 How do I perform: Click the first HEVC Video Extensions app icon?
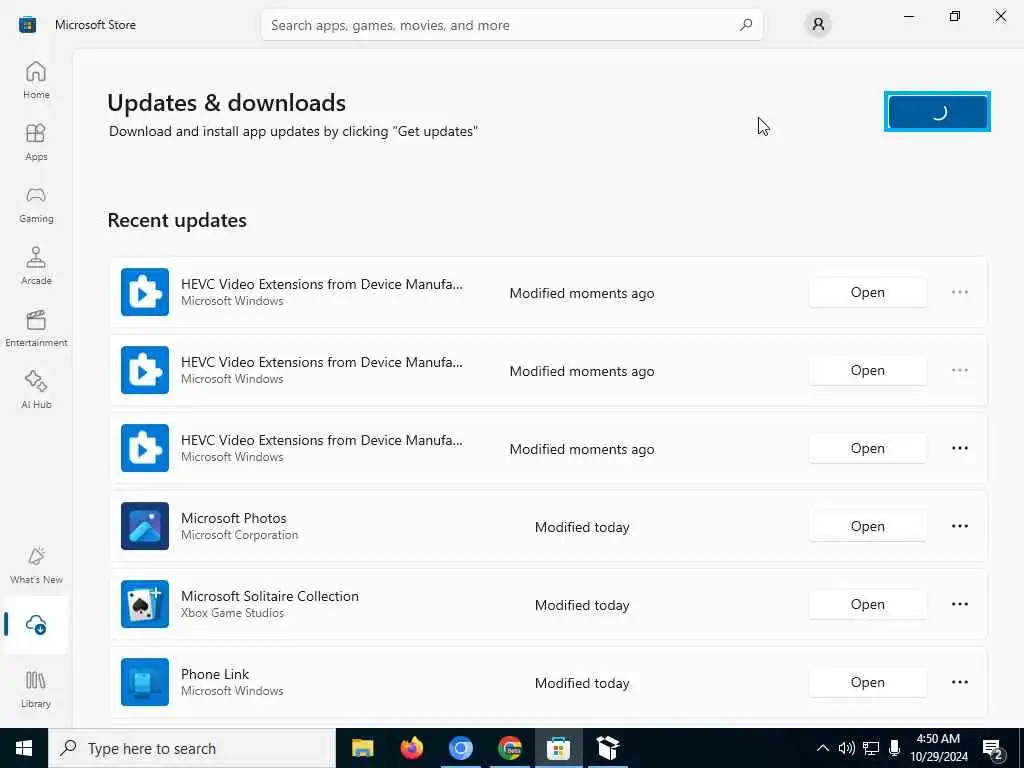145,292
